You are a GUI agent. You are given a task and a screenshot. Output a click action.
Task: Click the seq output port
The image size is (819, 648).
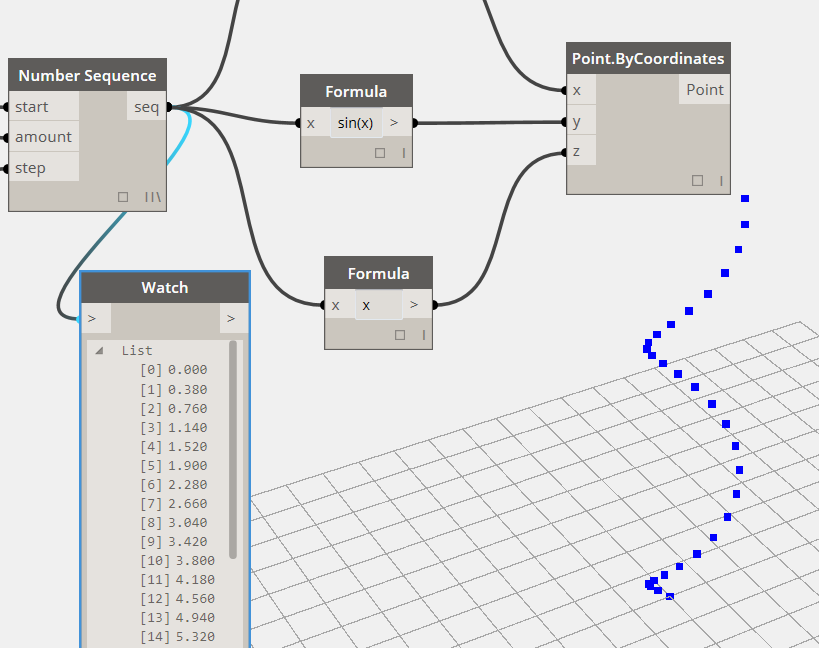coord(146,107)
